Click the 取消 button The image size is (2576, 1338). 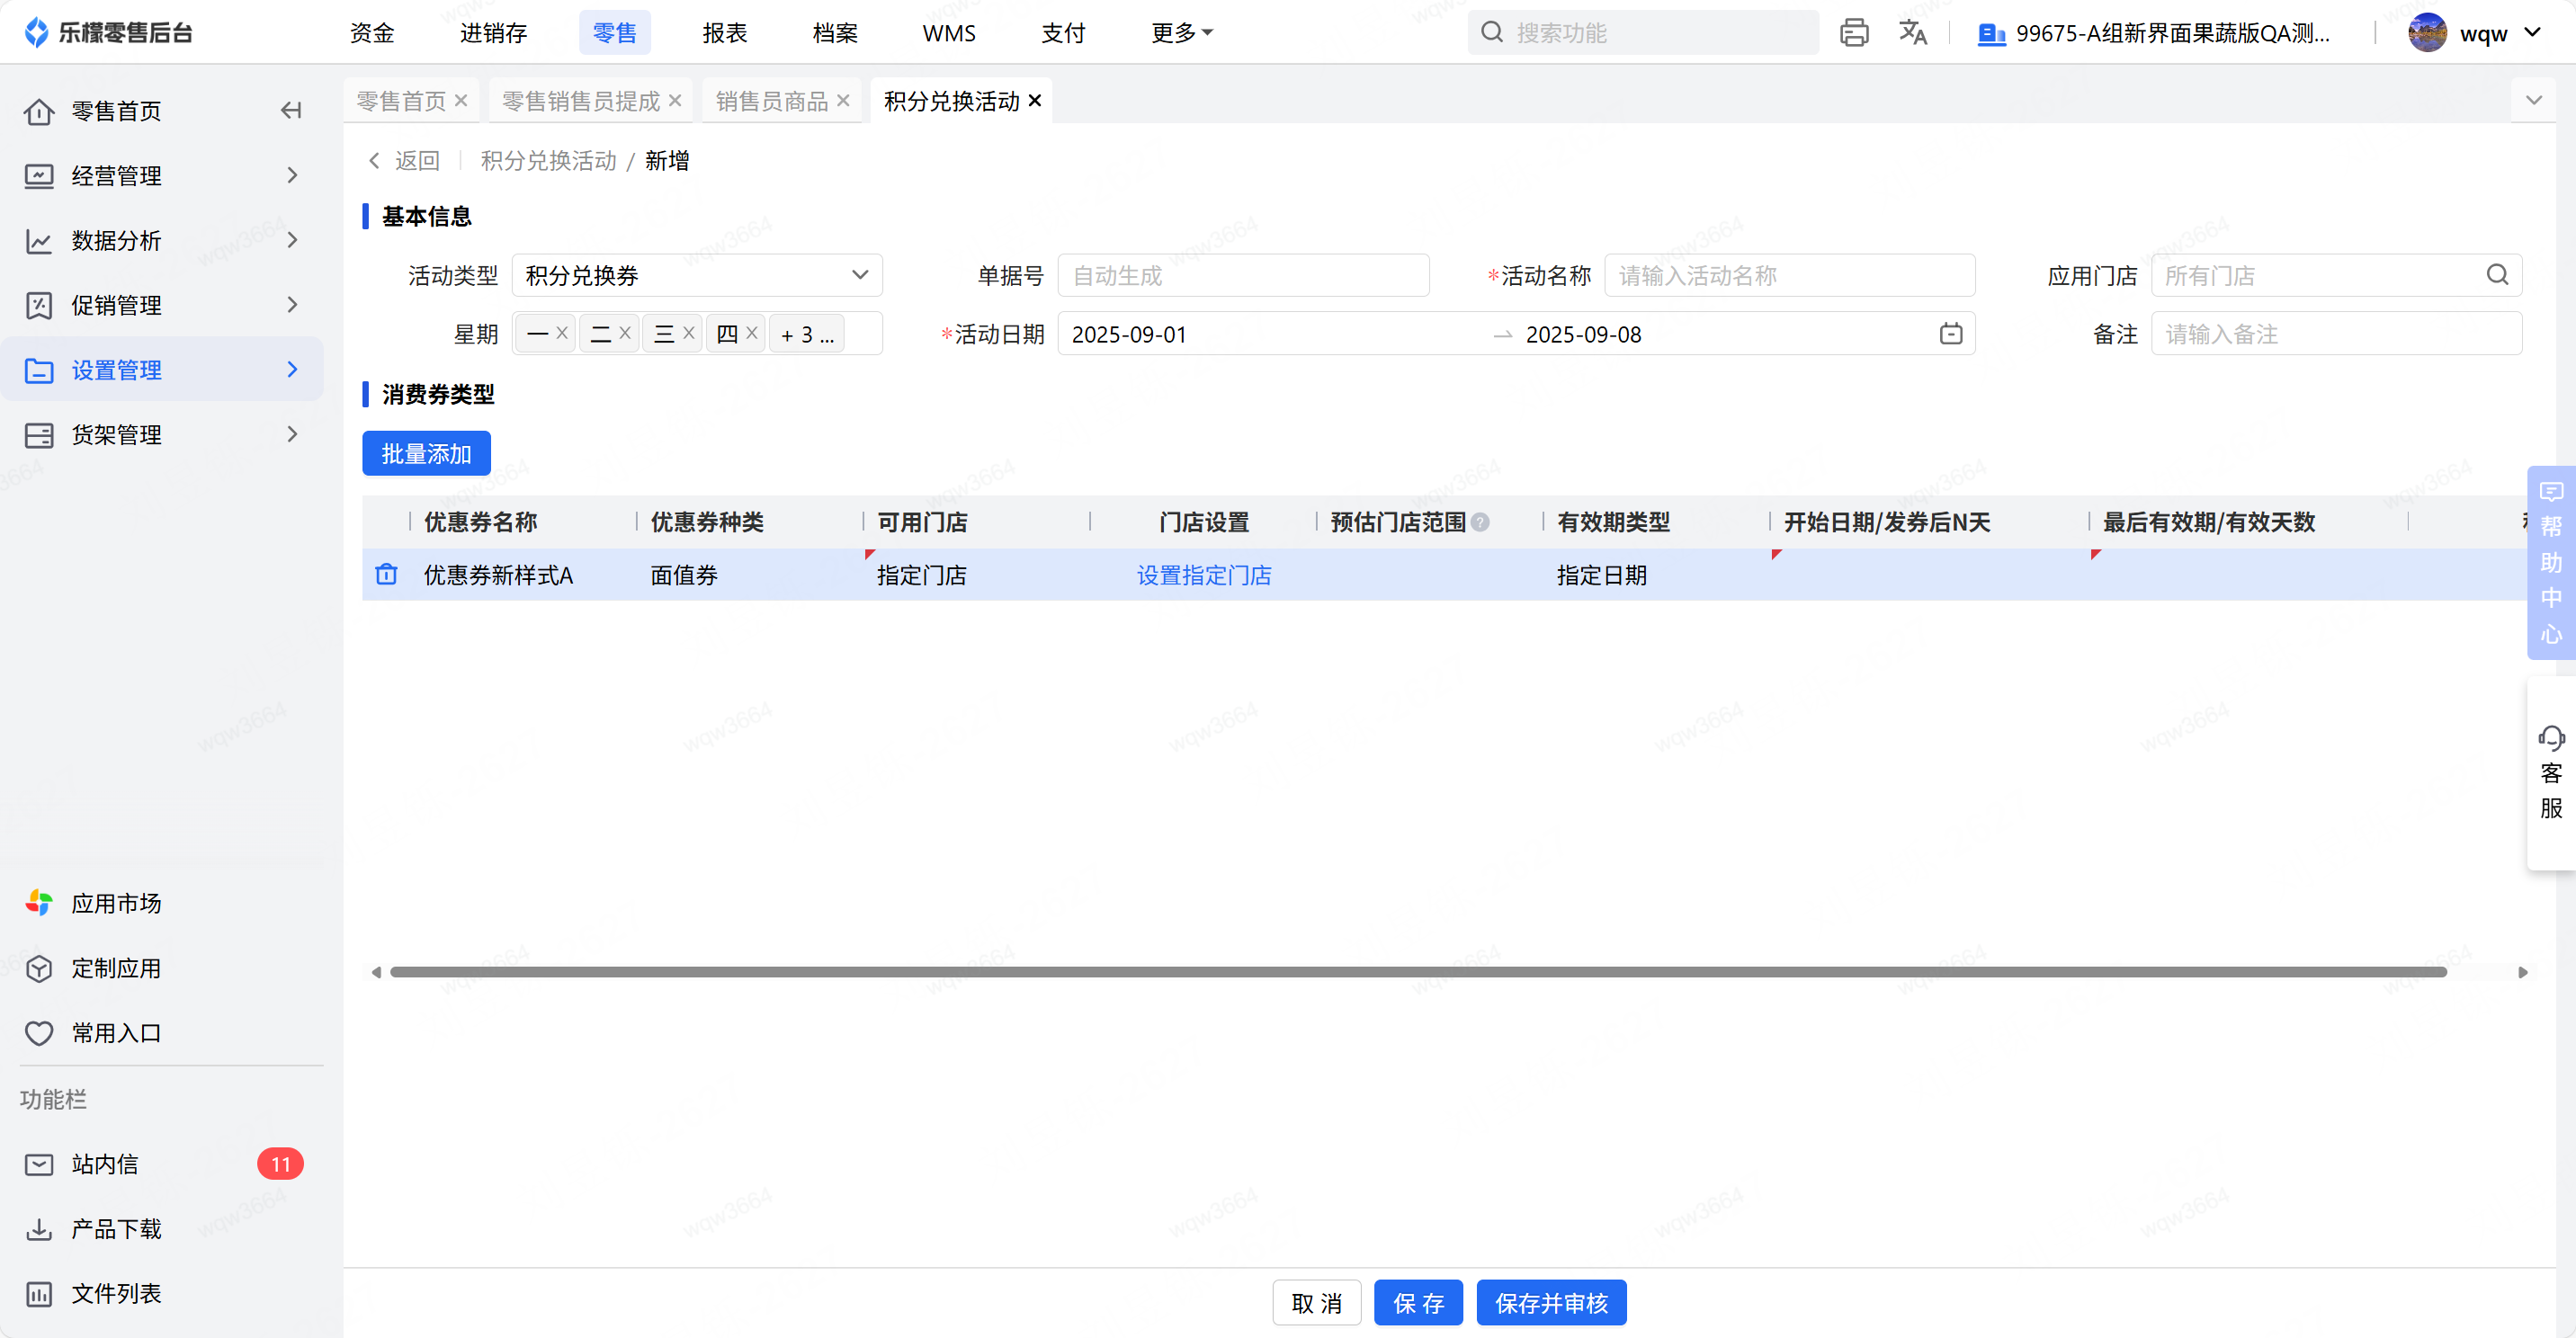(x=1316, y=1303)
